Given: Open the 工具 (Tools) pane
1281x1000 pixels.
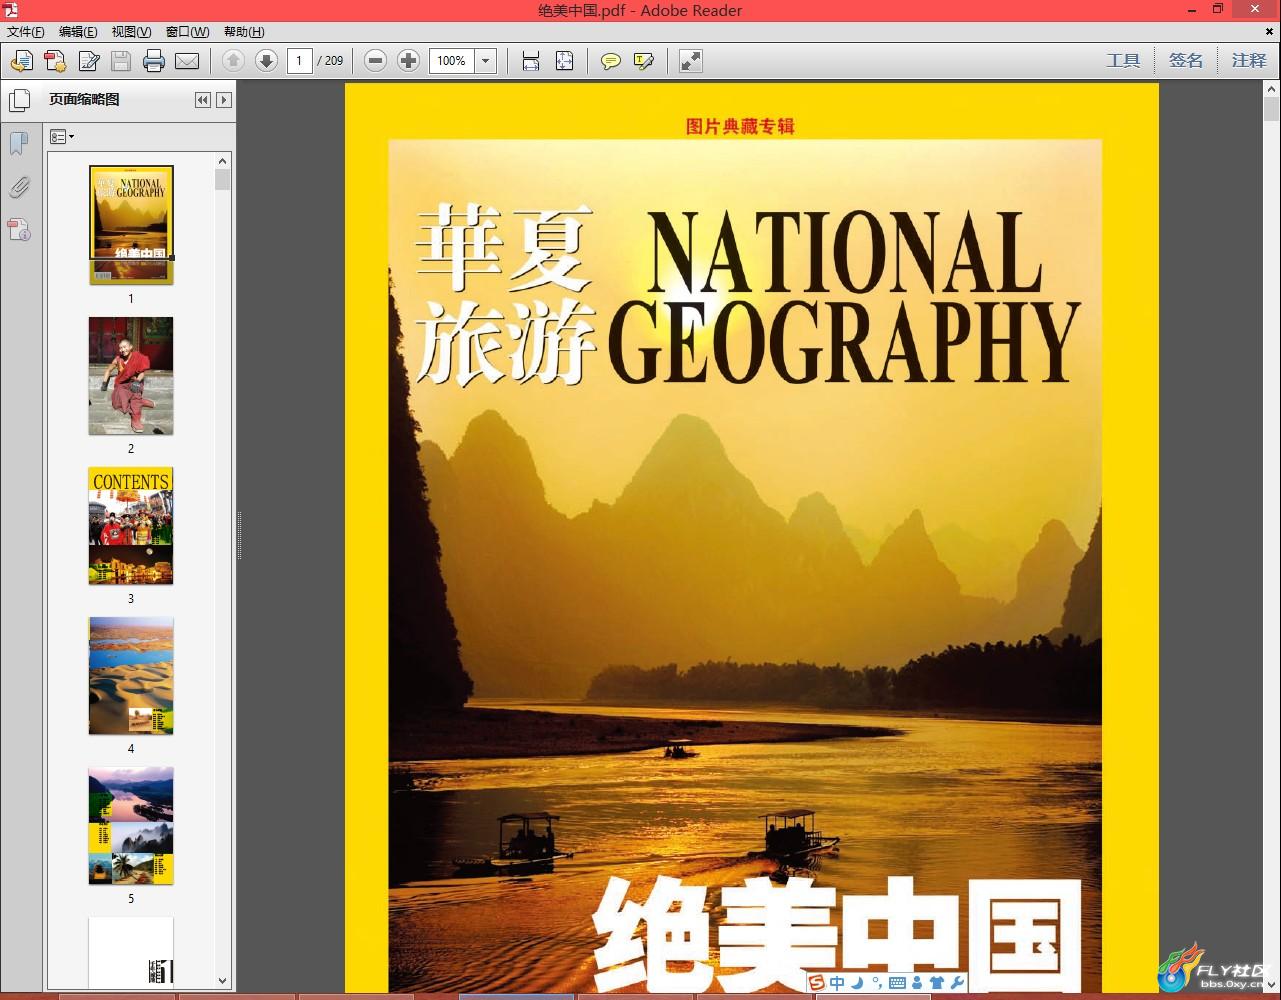Looking at the screenshot, I should (1123, 61).
